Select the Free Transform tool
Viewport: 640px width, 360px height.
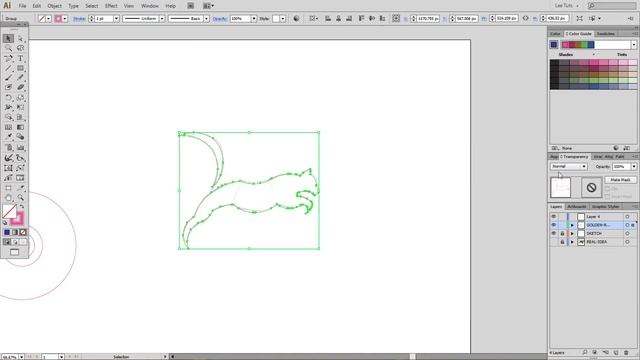pyautogui.click(x=20, y=107)
